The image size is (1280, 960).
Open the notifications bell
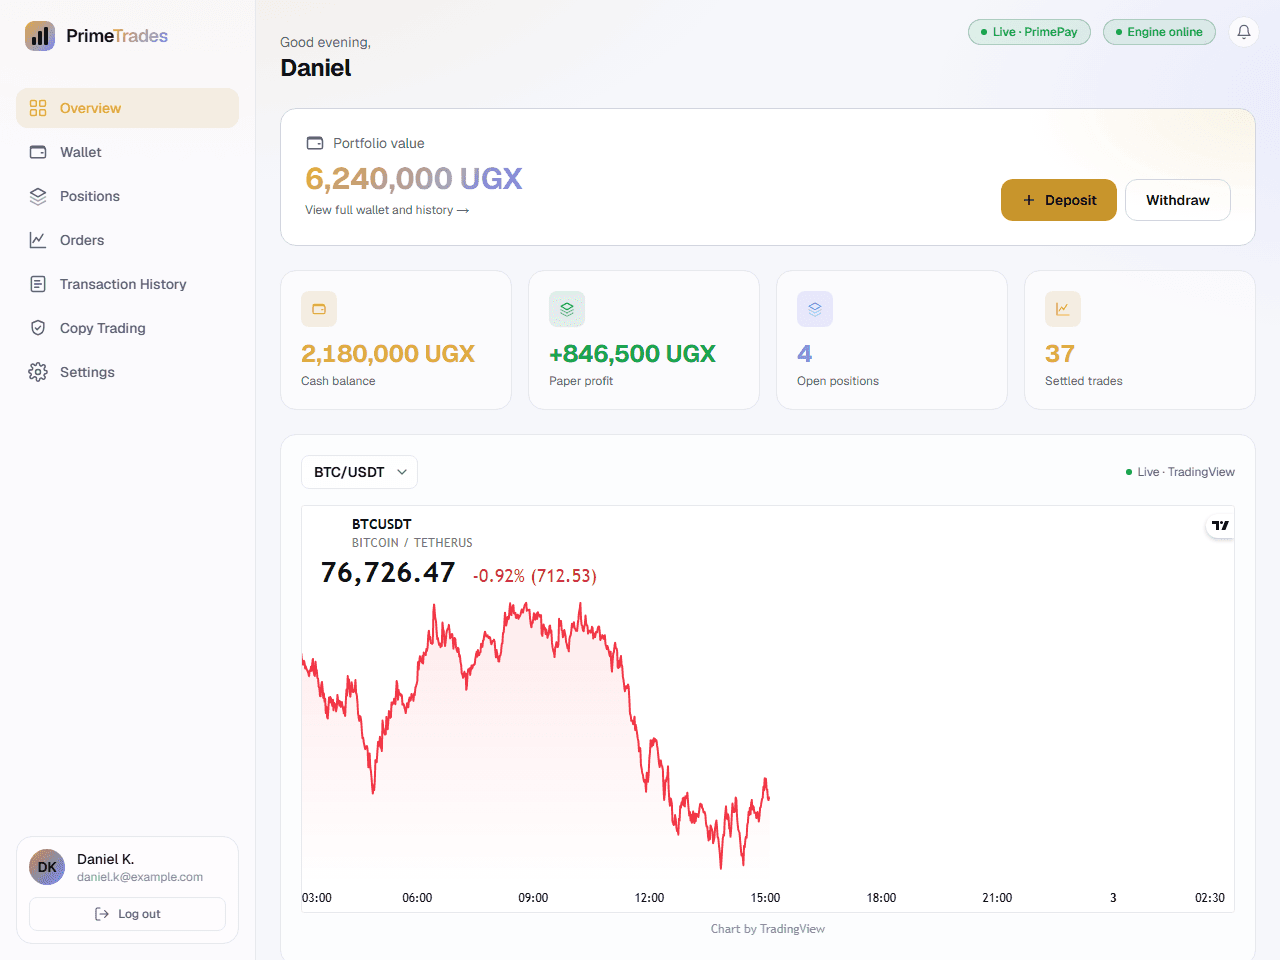[x=1244, y=32]
